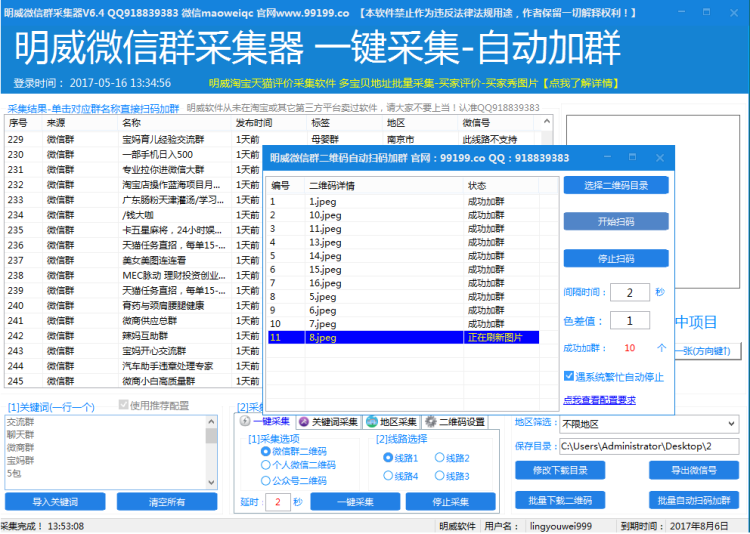Select the 辣妈互助群 row
750x534 pixels.
(x=134, y=336)
